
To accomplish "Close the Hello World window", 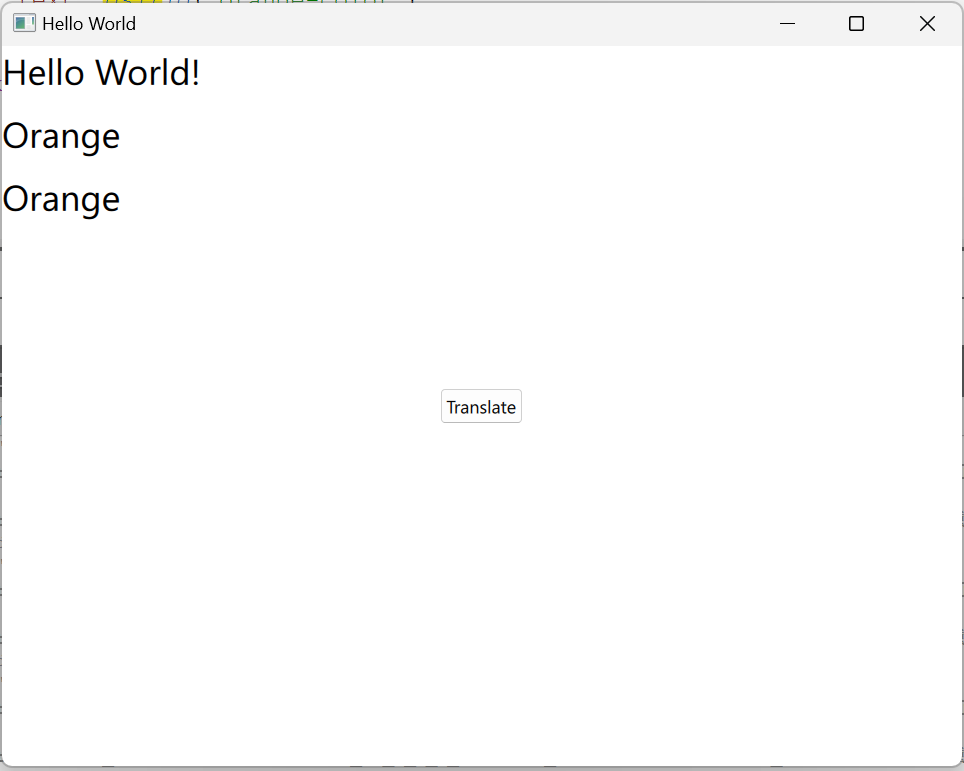I will [927, 24].
